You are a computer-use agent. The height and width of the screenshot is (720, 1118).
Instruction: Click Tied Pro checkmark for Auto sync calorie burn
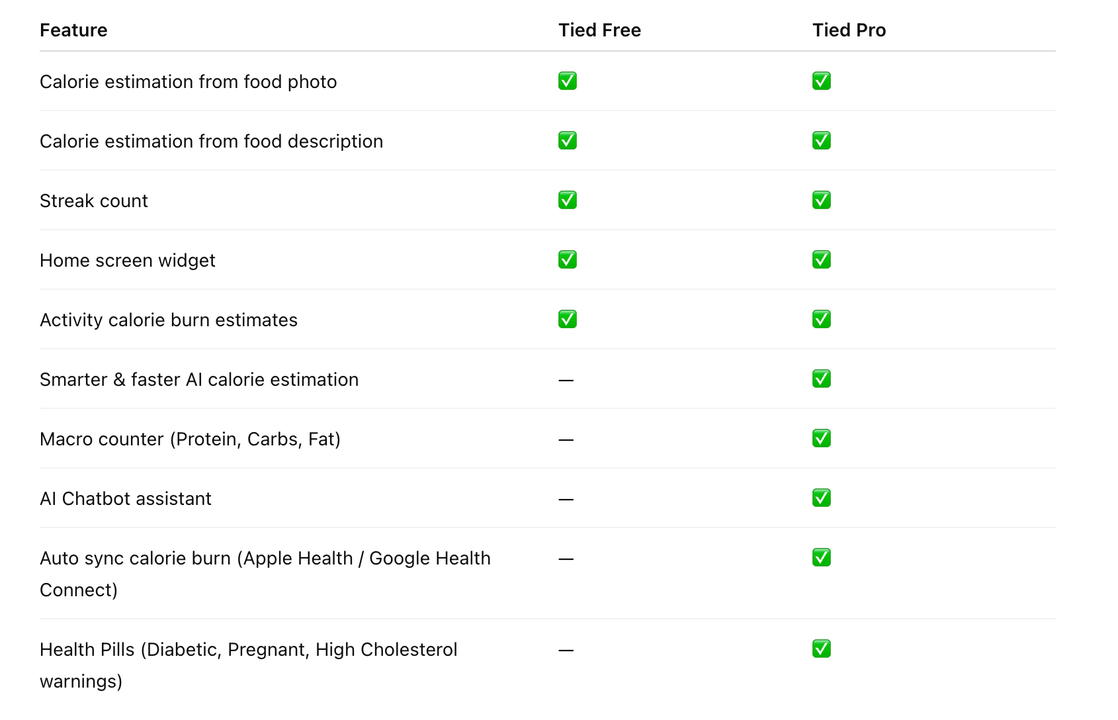[x=821, y=558]
